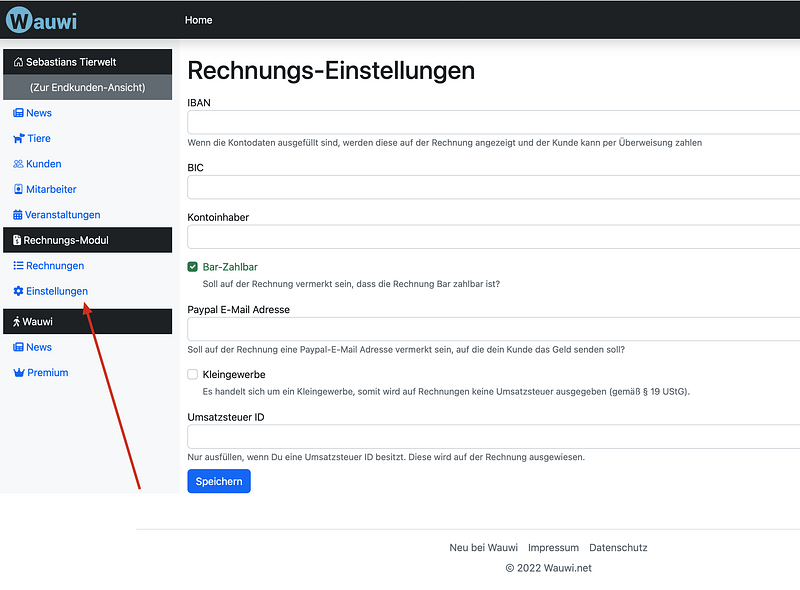Click the Wauwi logo
Image resolution: width=800 pixels, height=590 pixels.
[x=41, y=19]
